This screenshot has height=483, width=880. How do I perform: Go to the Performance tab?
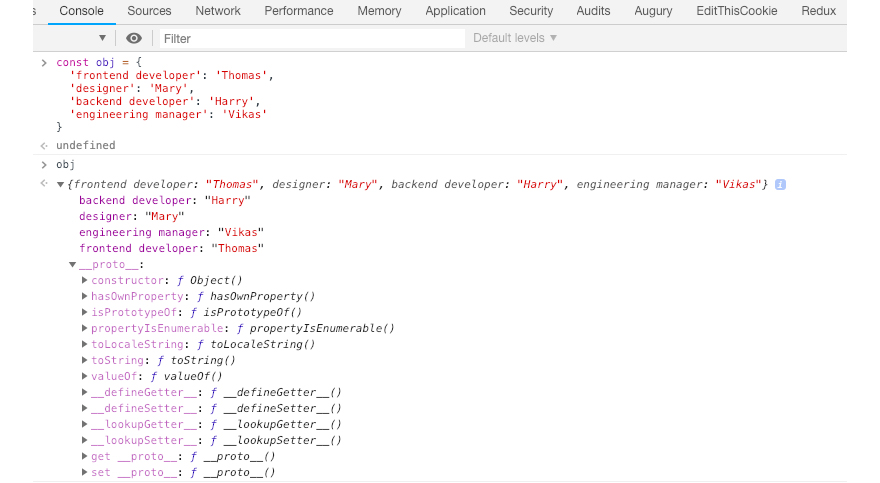299,11
